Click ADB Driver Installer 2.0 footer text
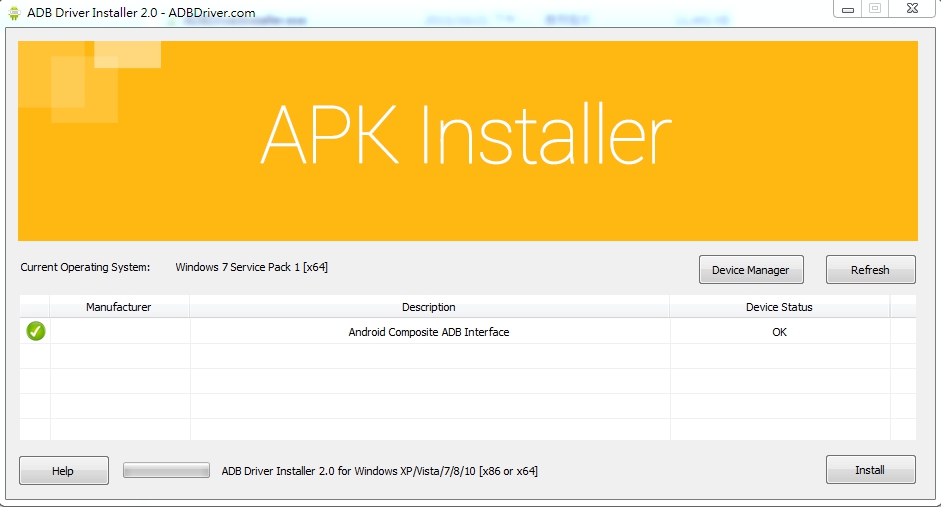The image size is (941, 507). [379, 471]
